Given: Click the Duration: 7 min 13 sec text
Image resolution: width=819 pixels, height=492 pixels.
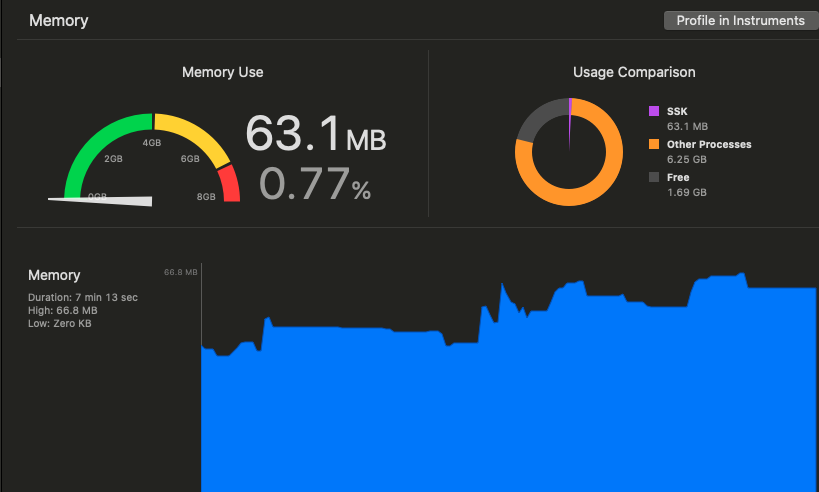Looking at the screenshot, I should click(83, 297).
